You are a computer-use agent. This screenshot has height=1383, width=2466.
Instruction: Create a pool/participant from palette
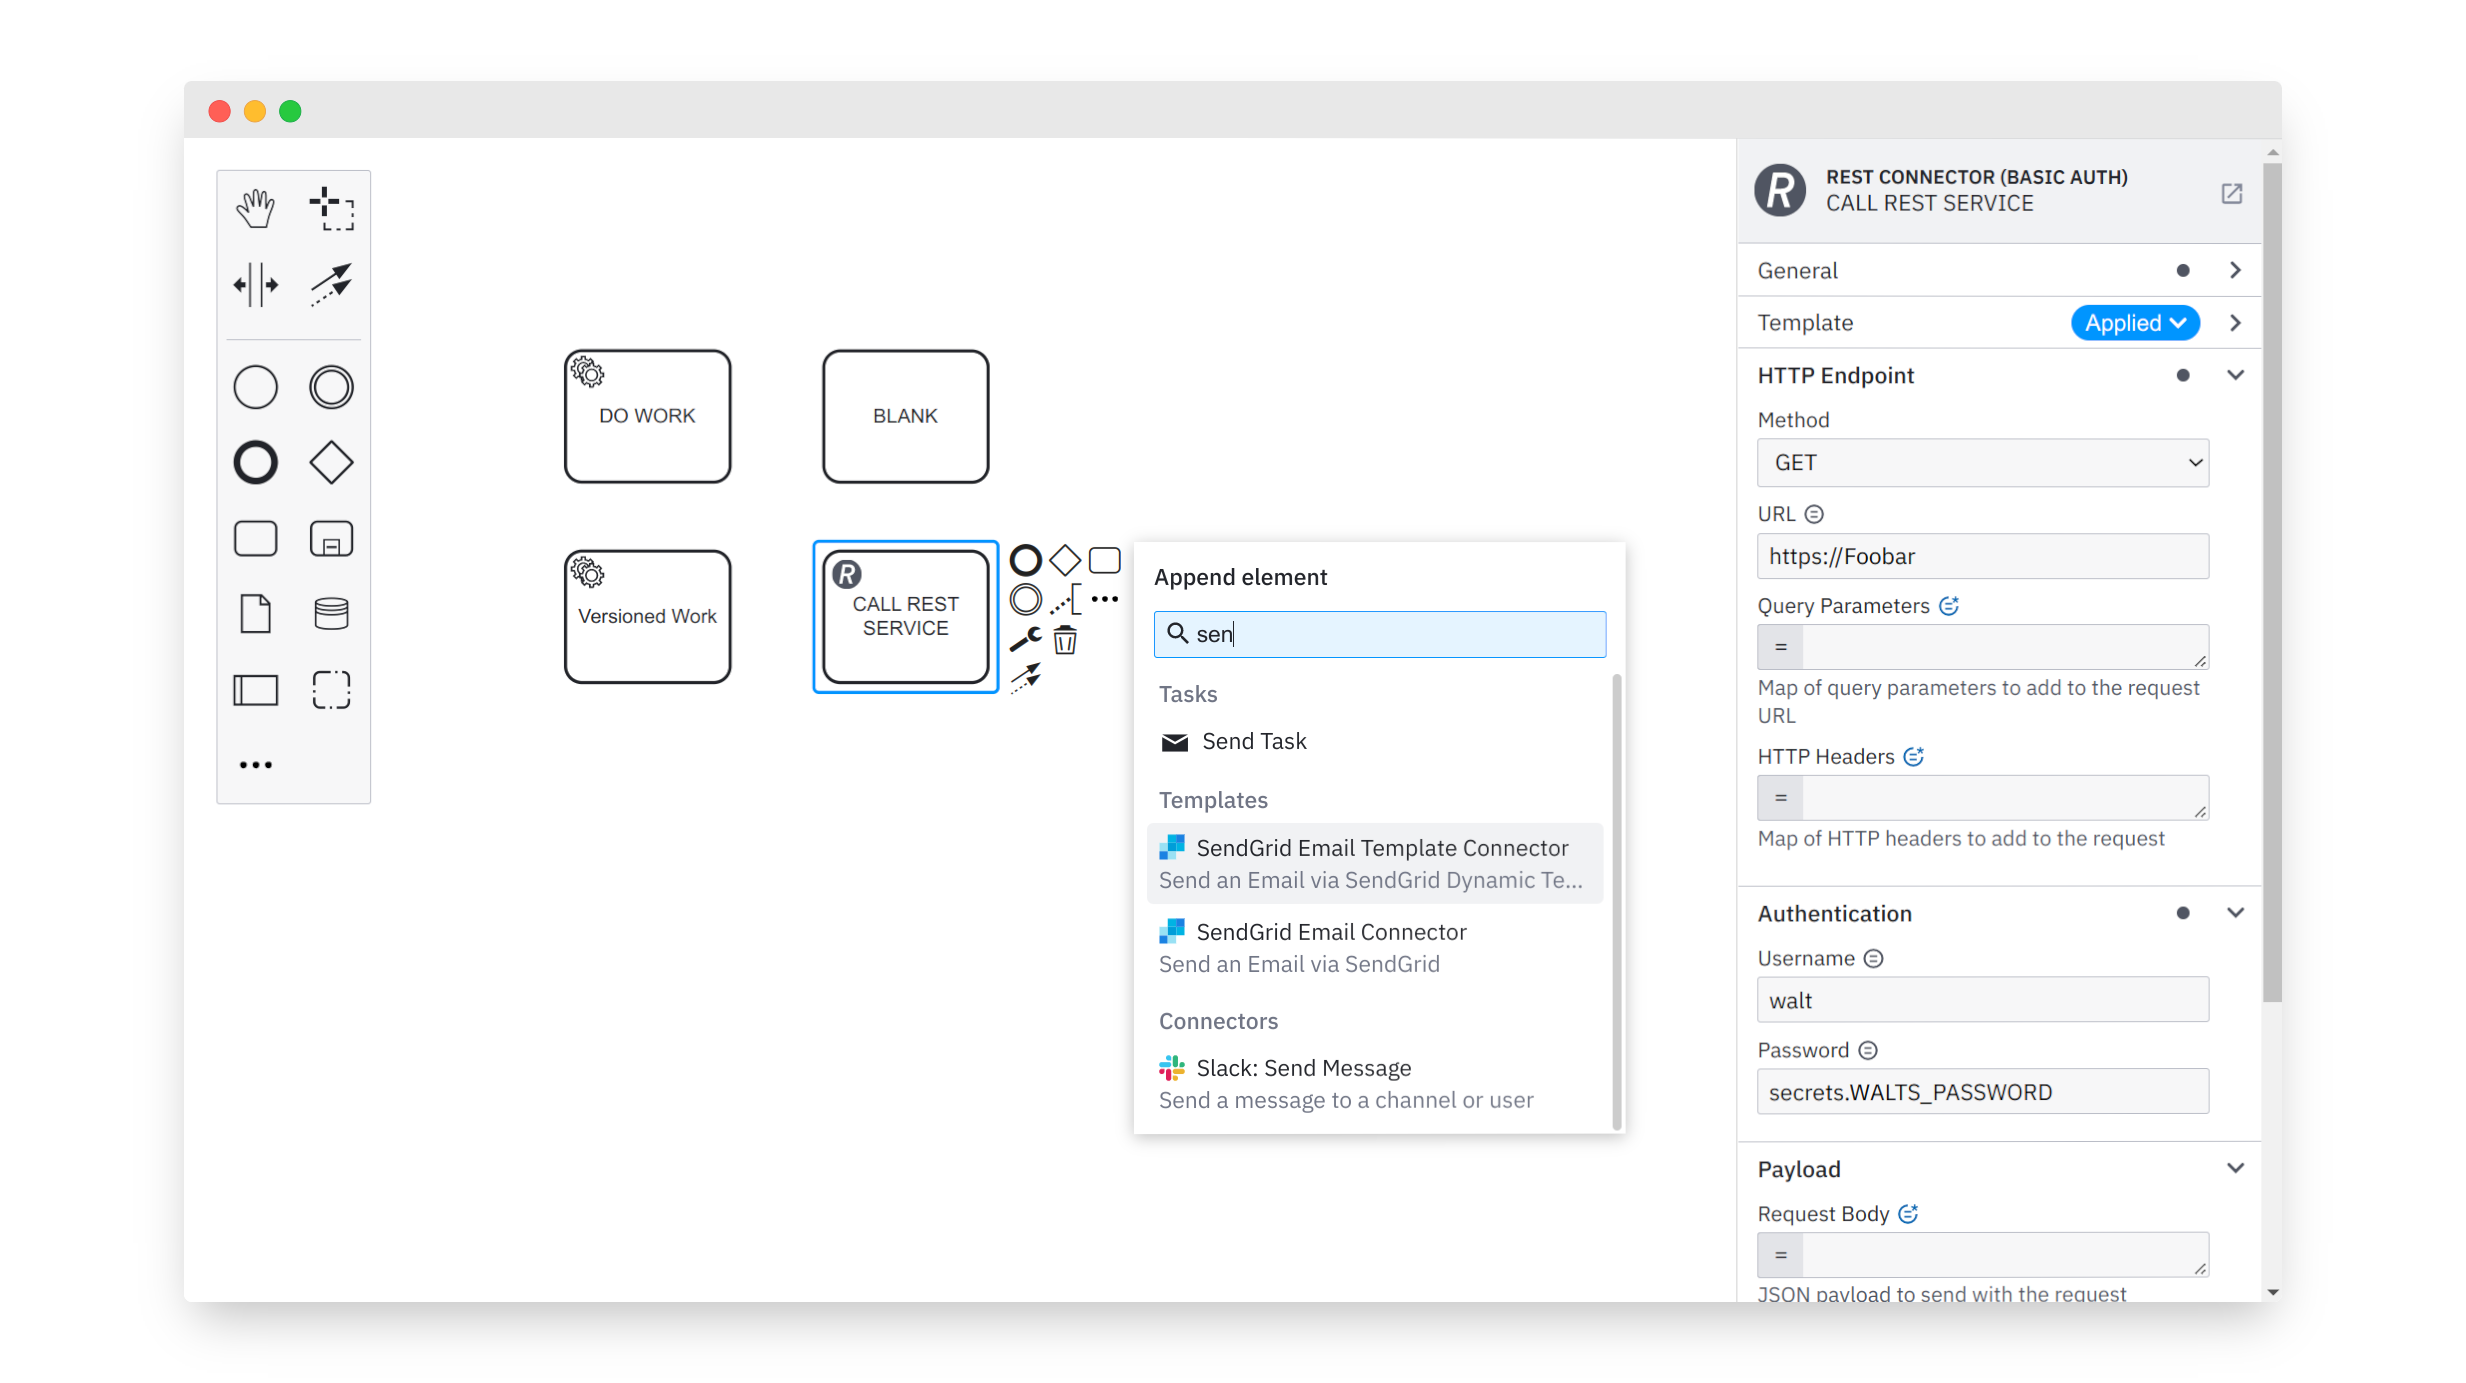tap(255, 690)
